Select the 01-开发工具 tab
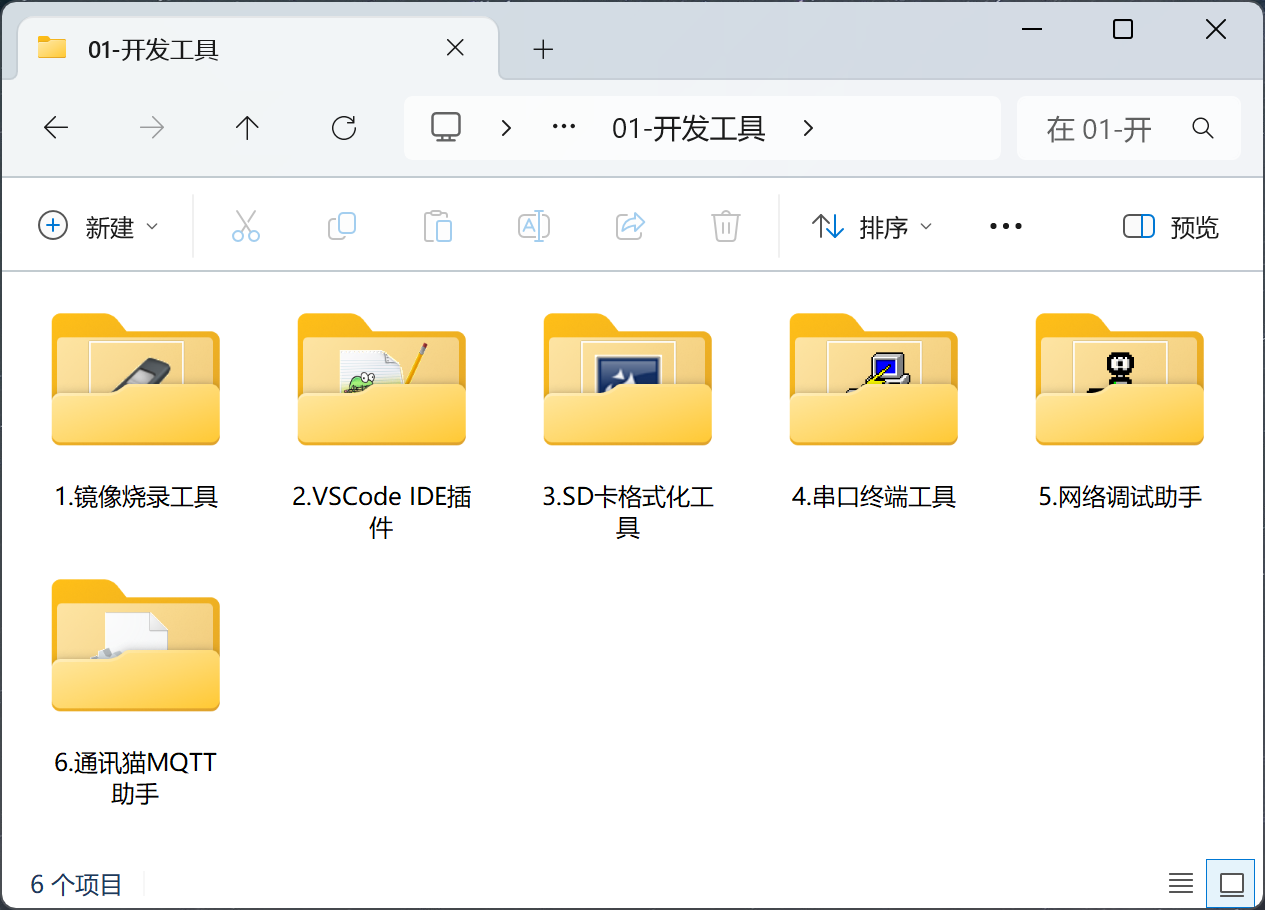Screen dimensions: 1265x910 [258, 48]
